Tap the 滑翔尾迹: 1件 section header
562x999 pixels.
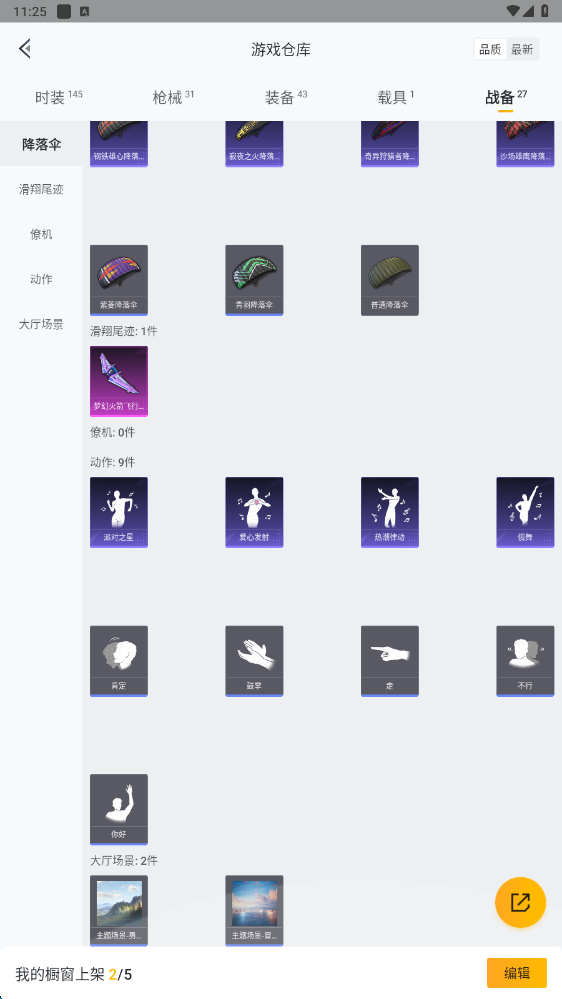[x=124, y=331]
